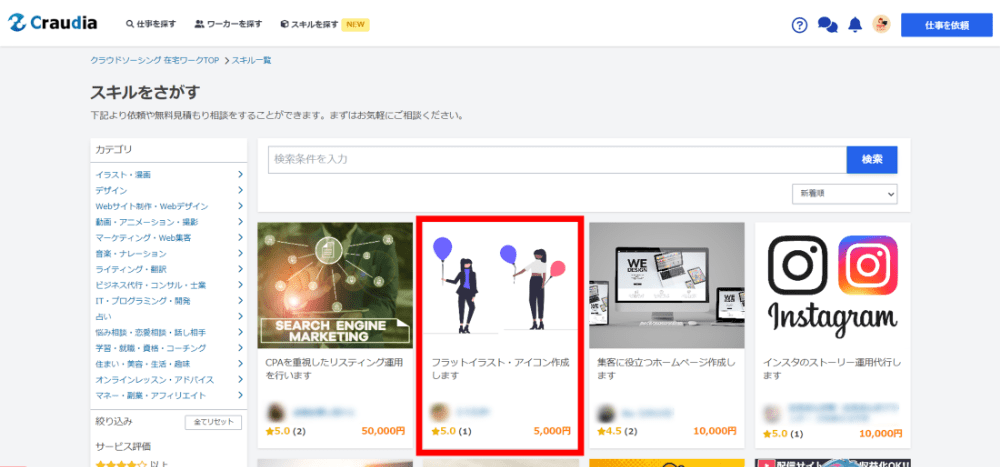
Task: Click the 仕事を依頼 button
Action: coord(946,25)
